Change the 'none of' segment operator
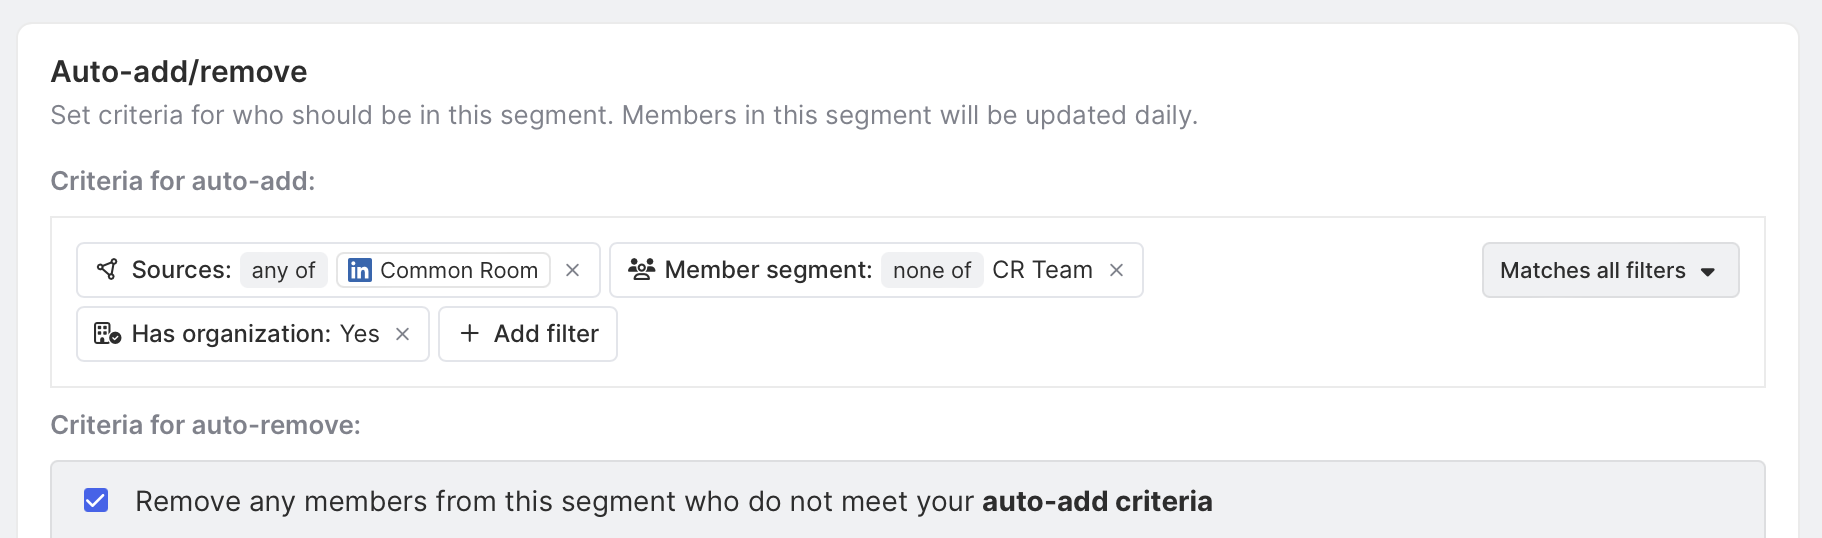This screenshot has width=1822, height=538. 931,270
